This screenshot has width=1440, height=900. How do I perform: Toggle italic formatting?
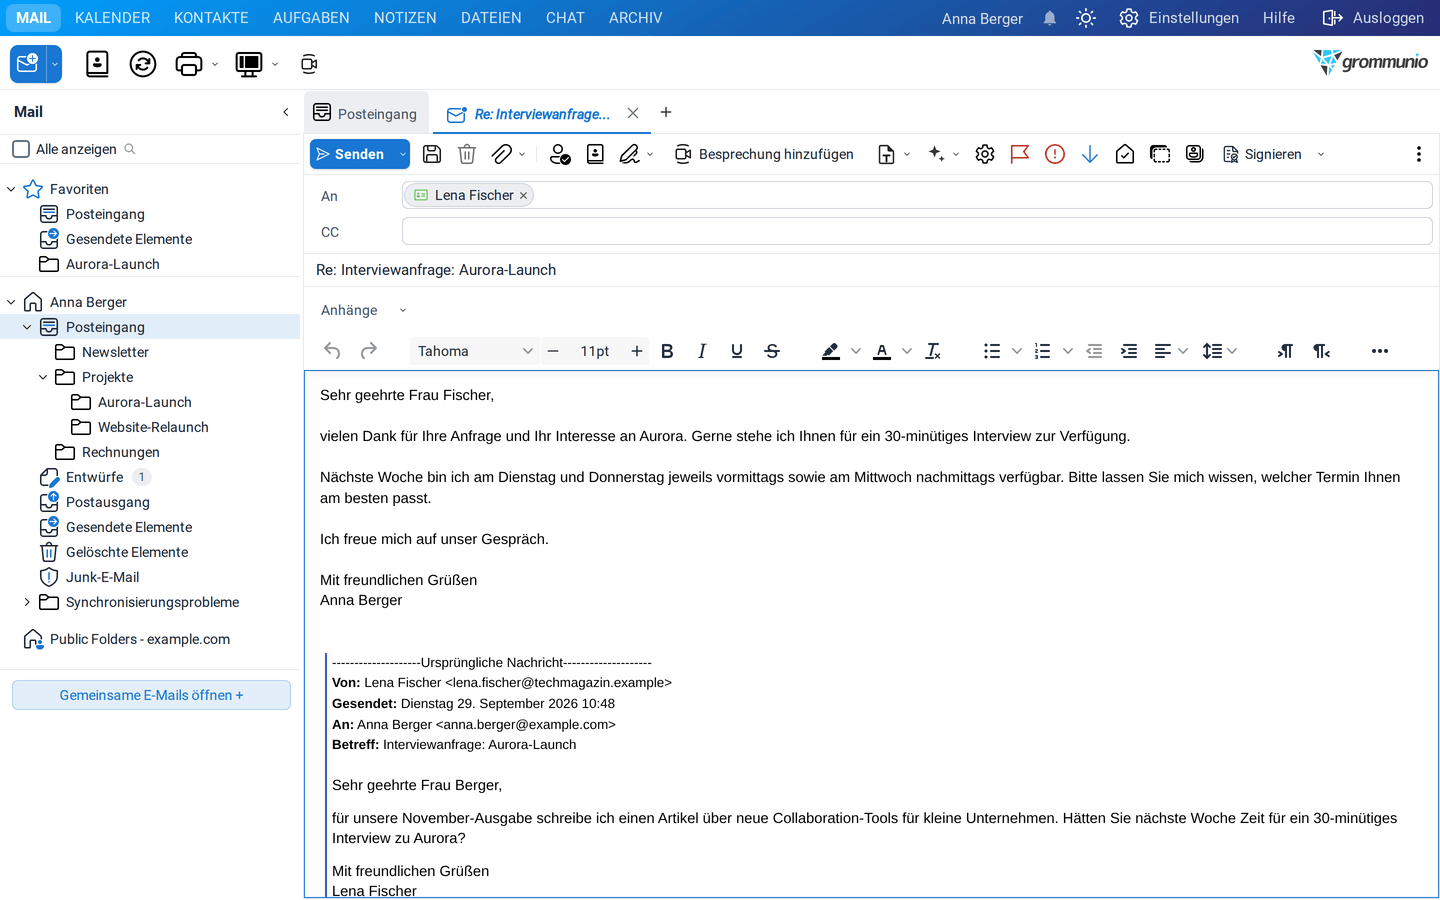pyautogui.click(x=702, y=351)
